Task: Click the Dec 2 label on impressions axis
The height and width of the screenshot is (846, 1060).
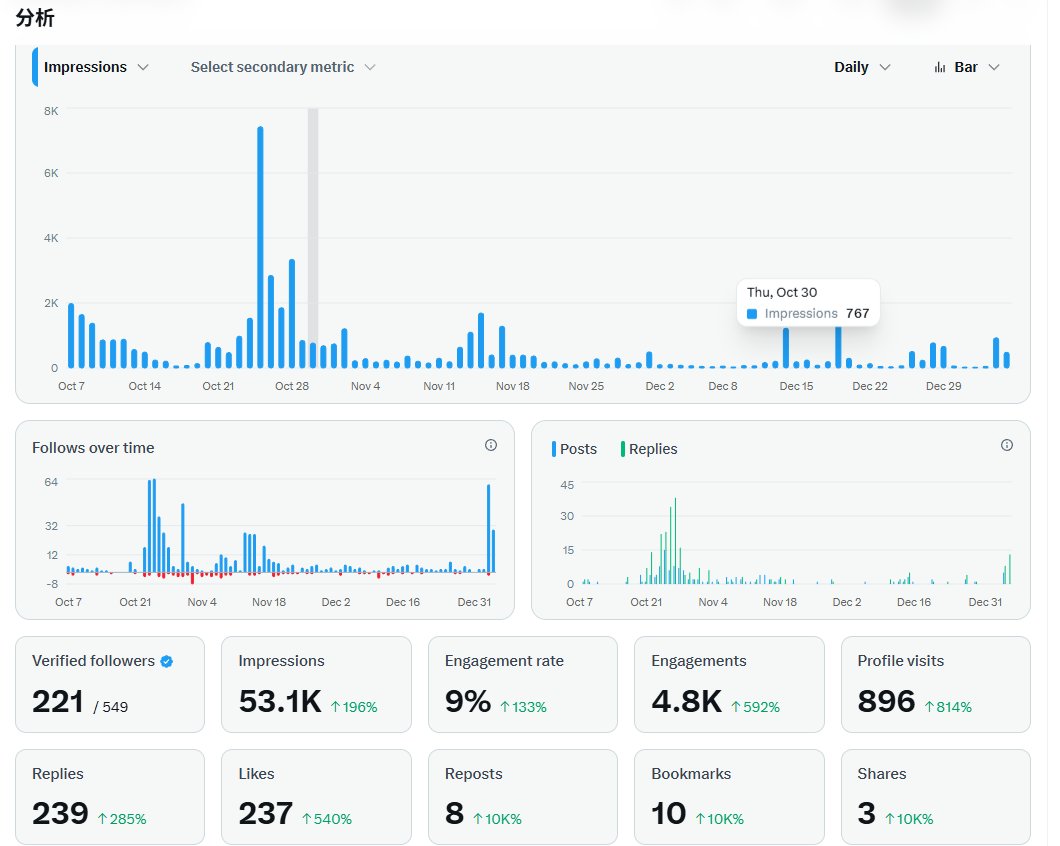Action: tap(660, 386)
